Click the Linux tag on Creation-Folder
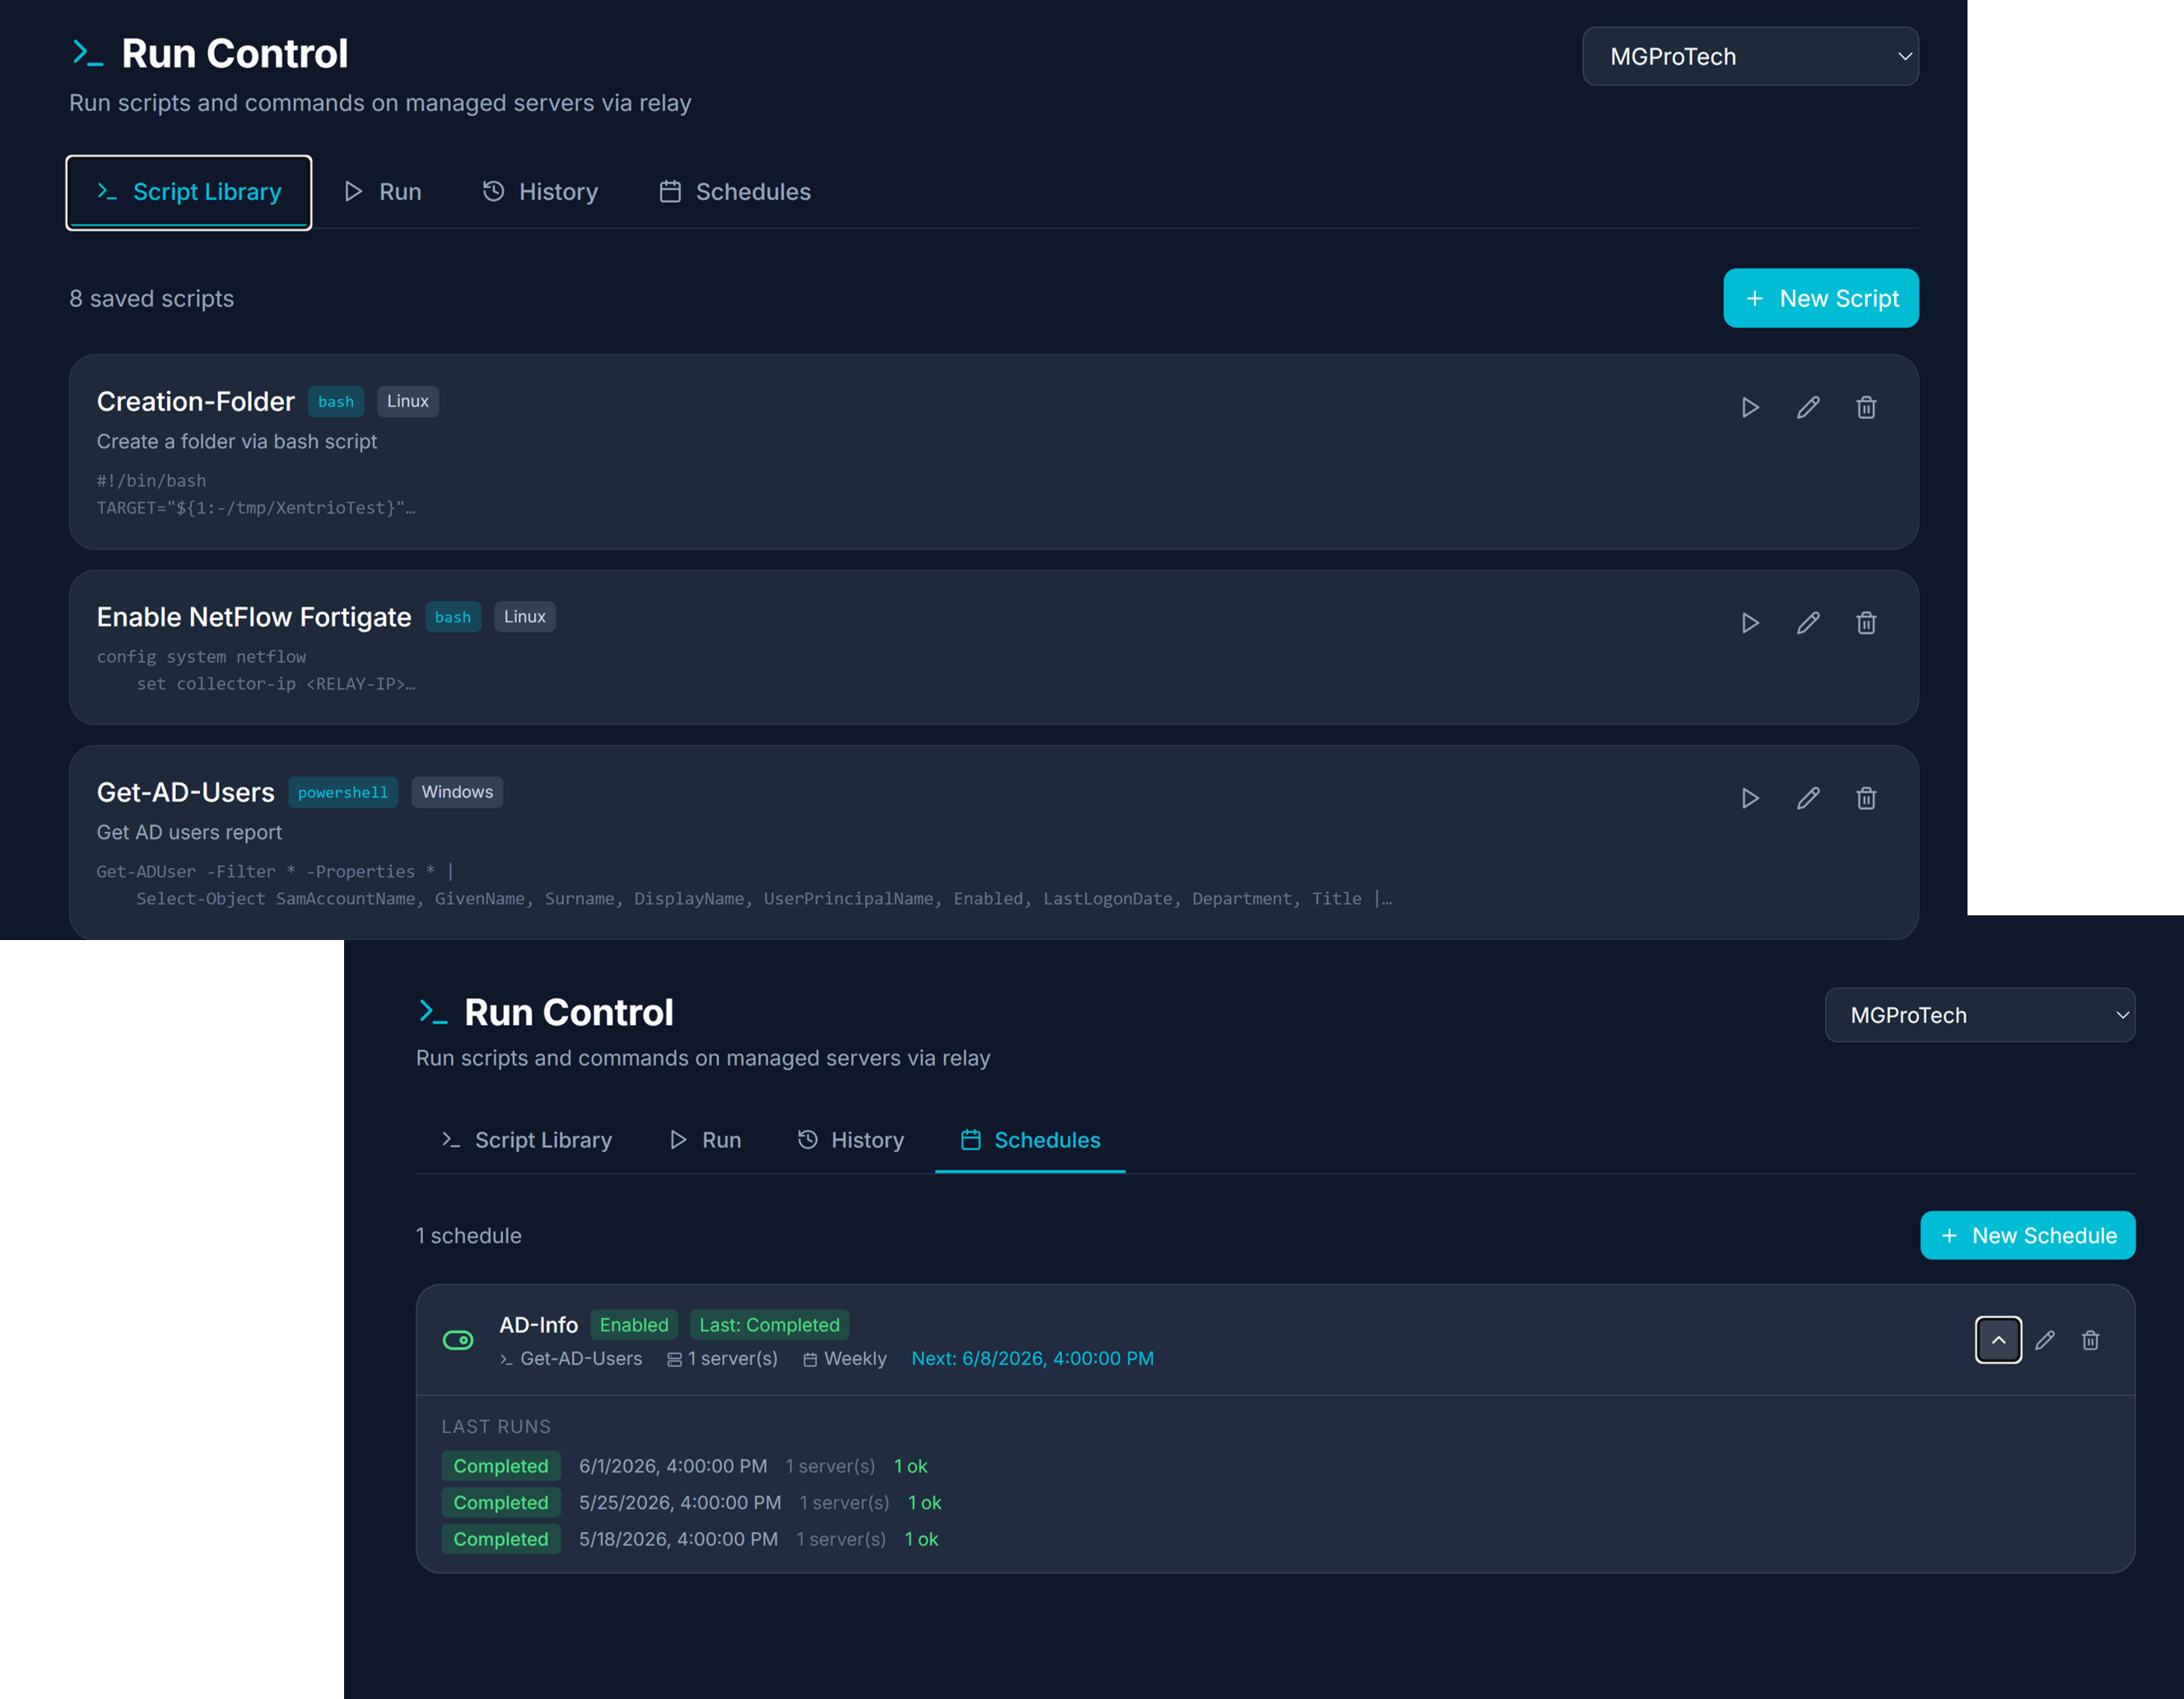This screenshot has height=1699, width=2184. click(x=408, y=401)
